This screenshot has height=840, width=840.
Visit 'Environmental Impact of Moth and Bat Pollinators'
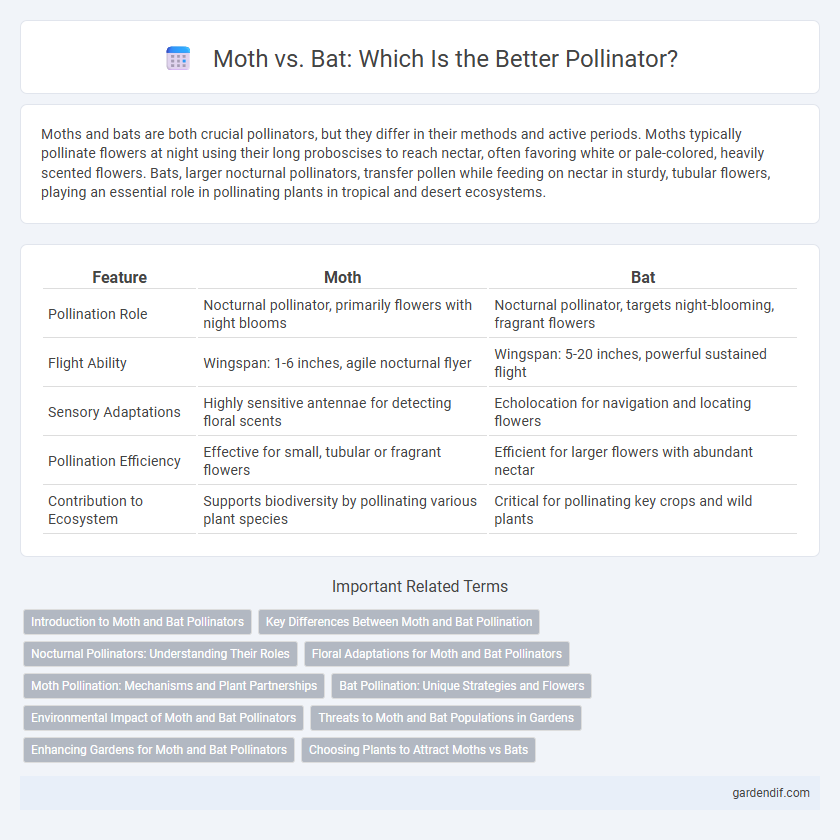pos(163,718)
